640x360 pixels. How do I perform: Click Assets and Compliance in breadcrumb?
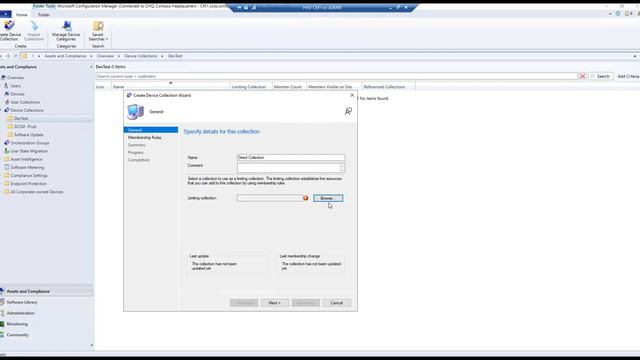click(65, 56)
